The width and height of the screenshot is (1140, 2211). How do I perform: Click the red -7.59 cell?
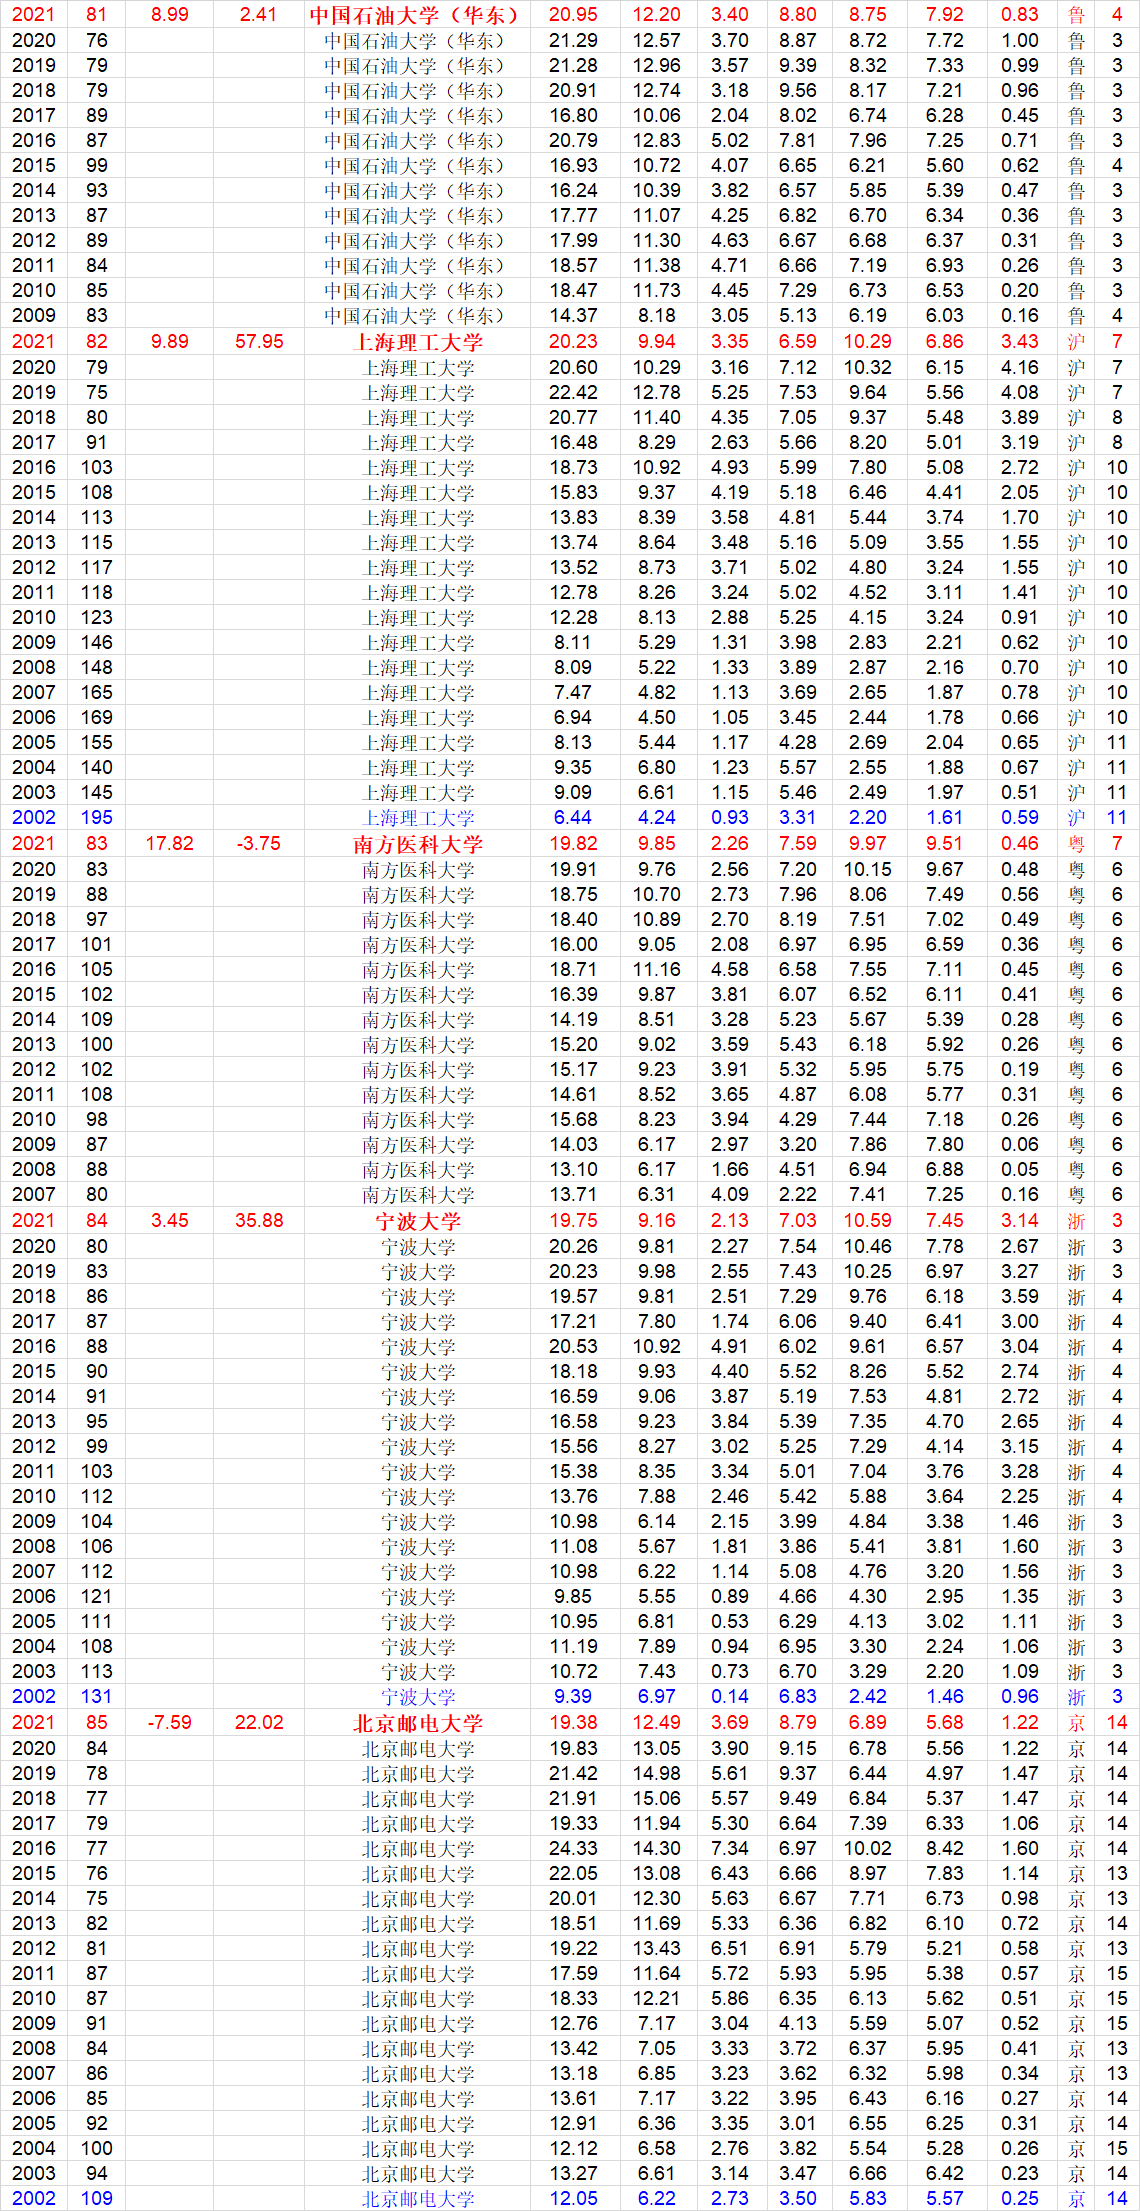[x=170, y=1723]
